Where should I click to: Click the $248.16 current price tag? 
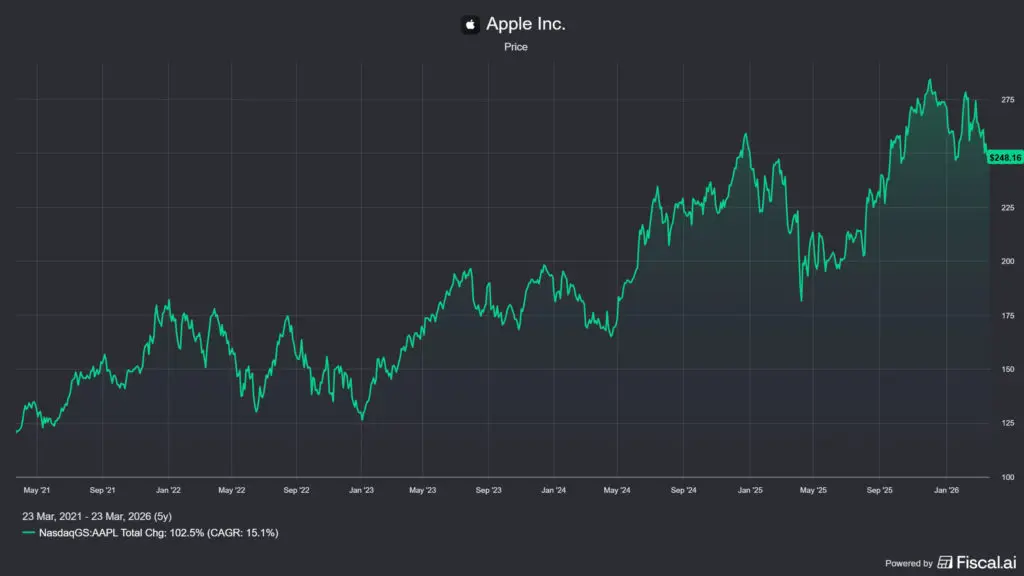tap(1005, 158)
